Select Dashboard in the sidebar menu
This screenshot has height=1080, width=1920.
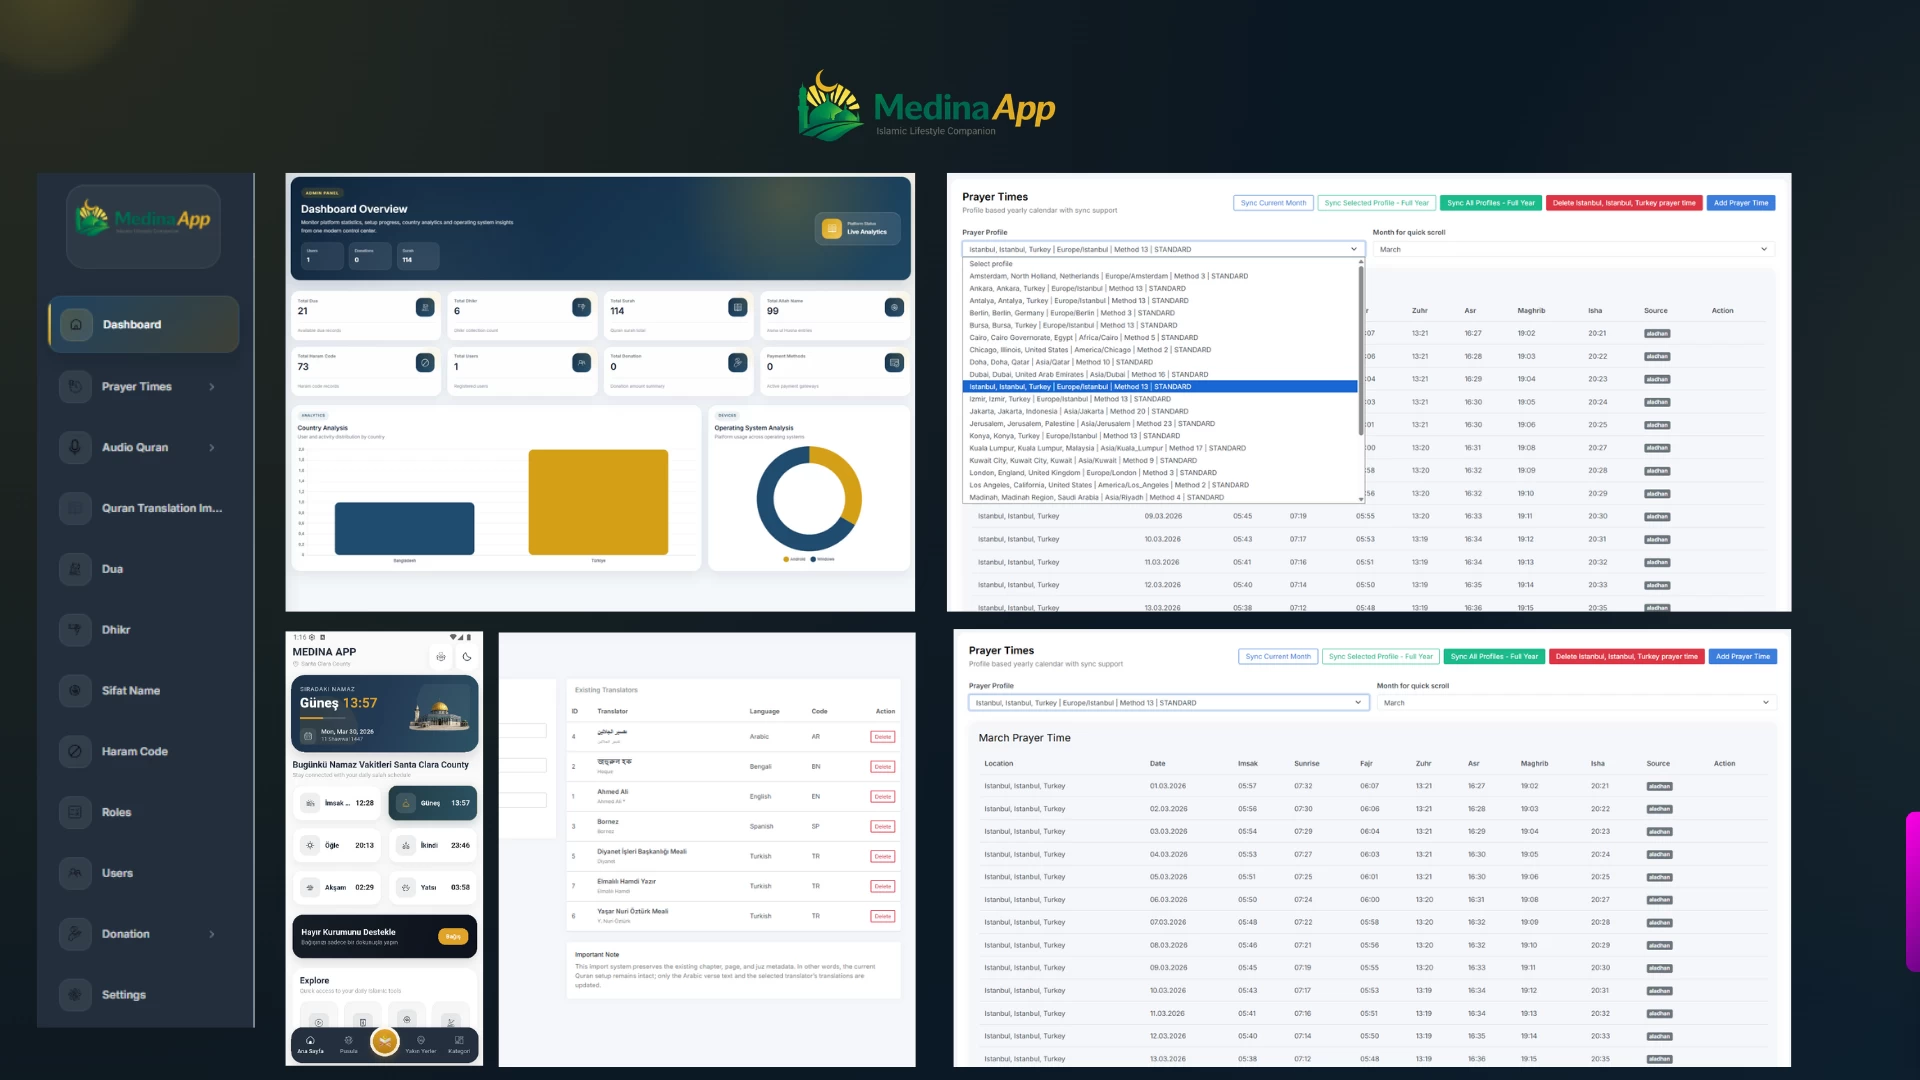(x=144, y=325)
